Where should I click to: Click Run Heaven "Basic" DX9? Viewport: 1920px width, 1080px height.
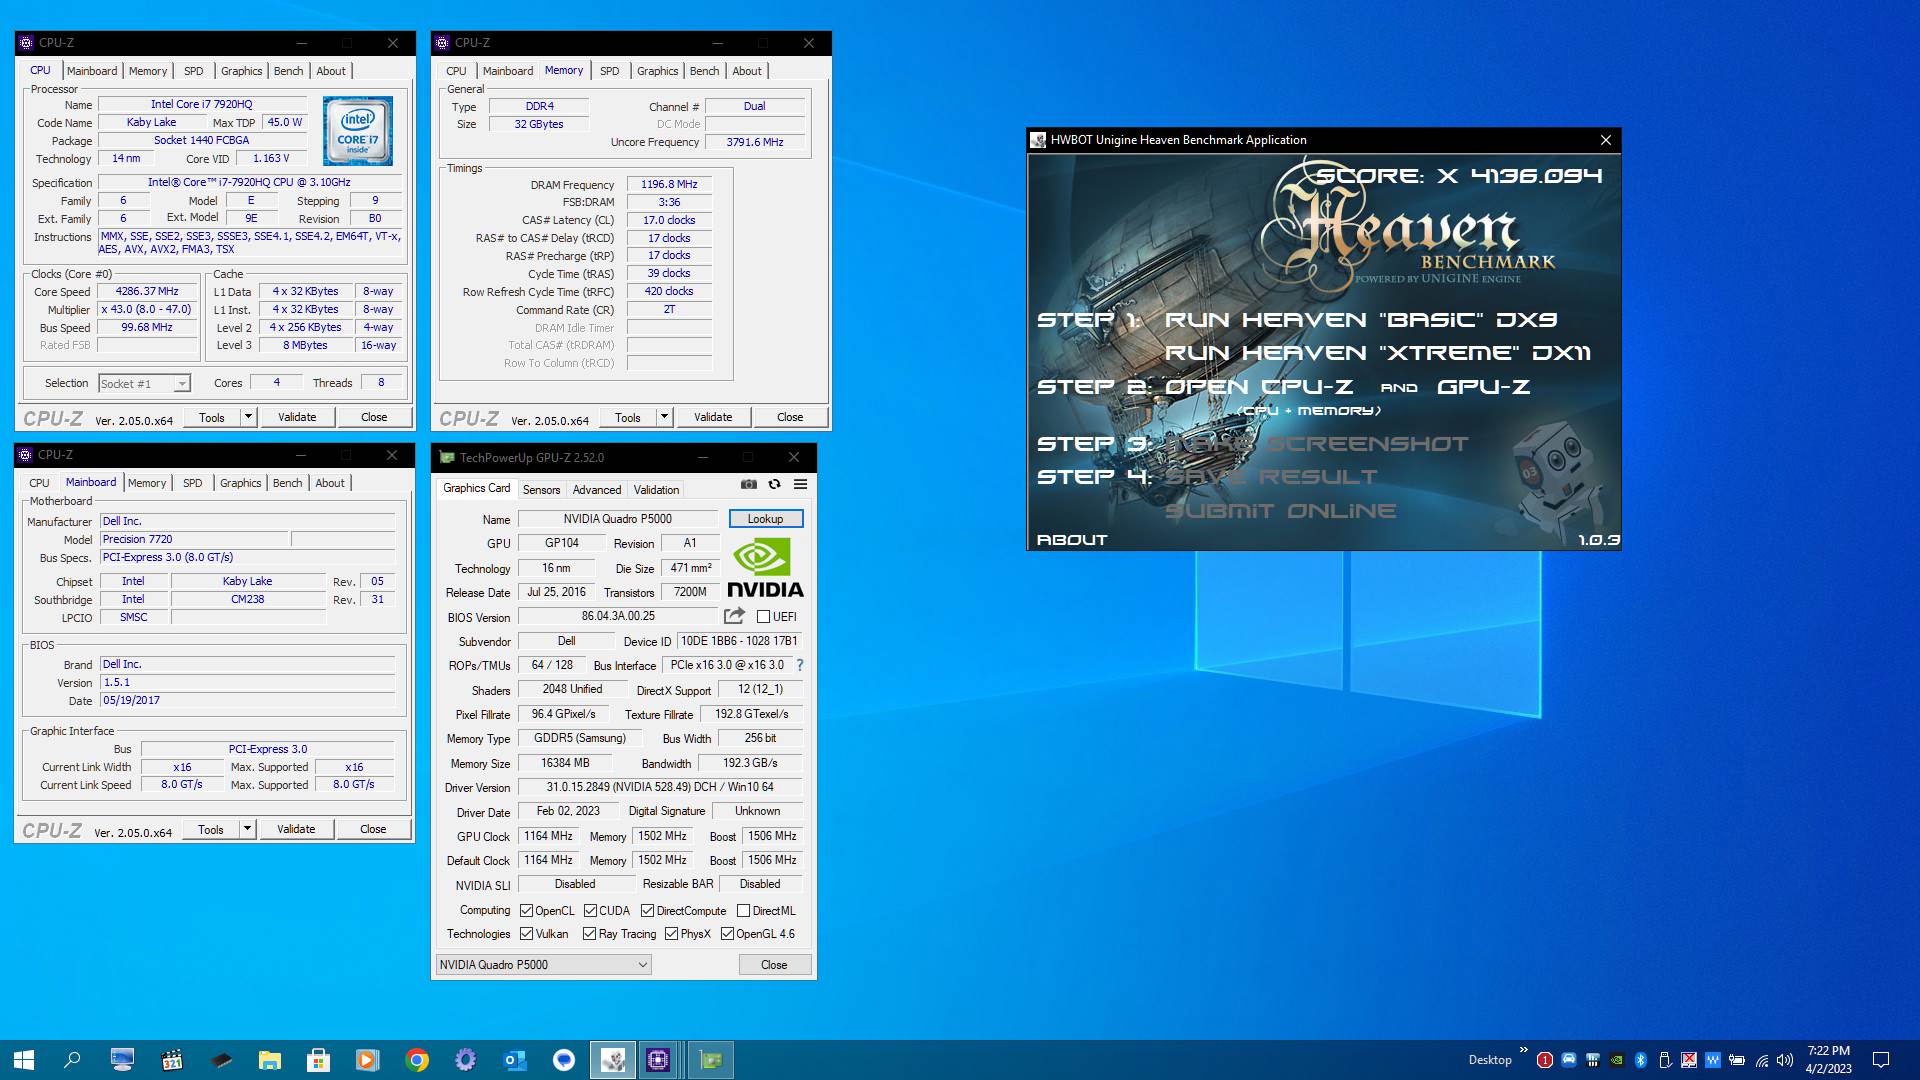coord(1360,320)
